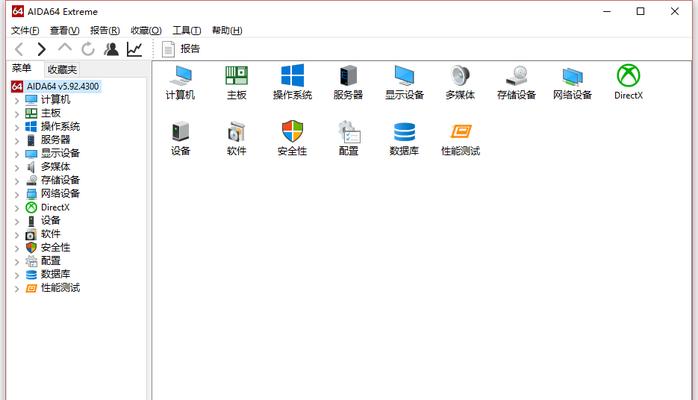Image resolution: width=698 pixels, height=400 pixels.
Task: Open the 文件(F) menu
Action: [25, 30]
